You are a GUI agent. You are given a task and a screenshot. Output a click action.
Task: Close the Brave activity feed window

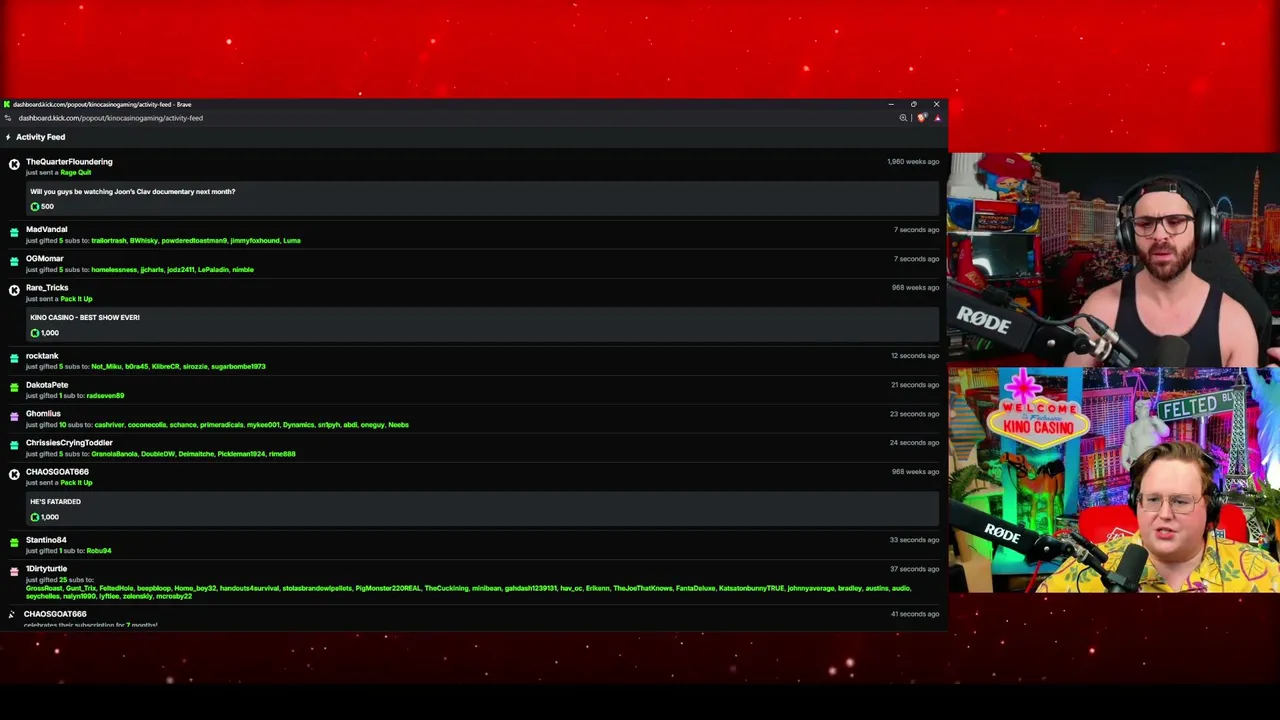pyautogui.click(x=936, y=104)
